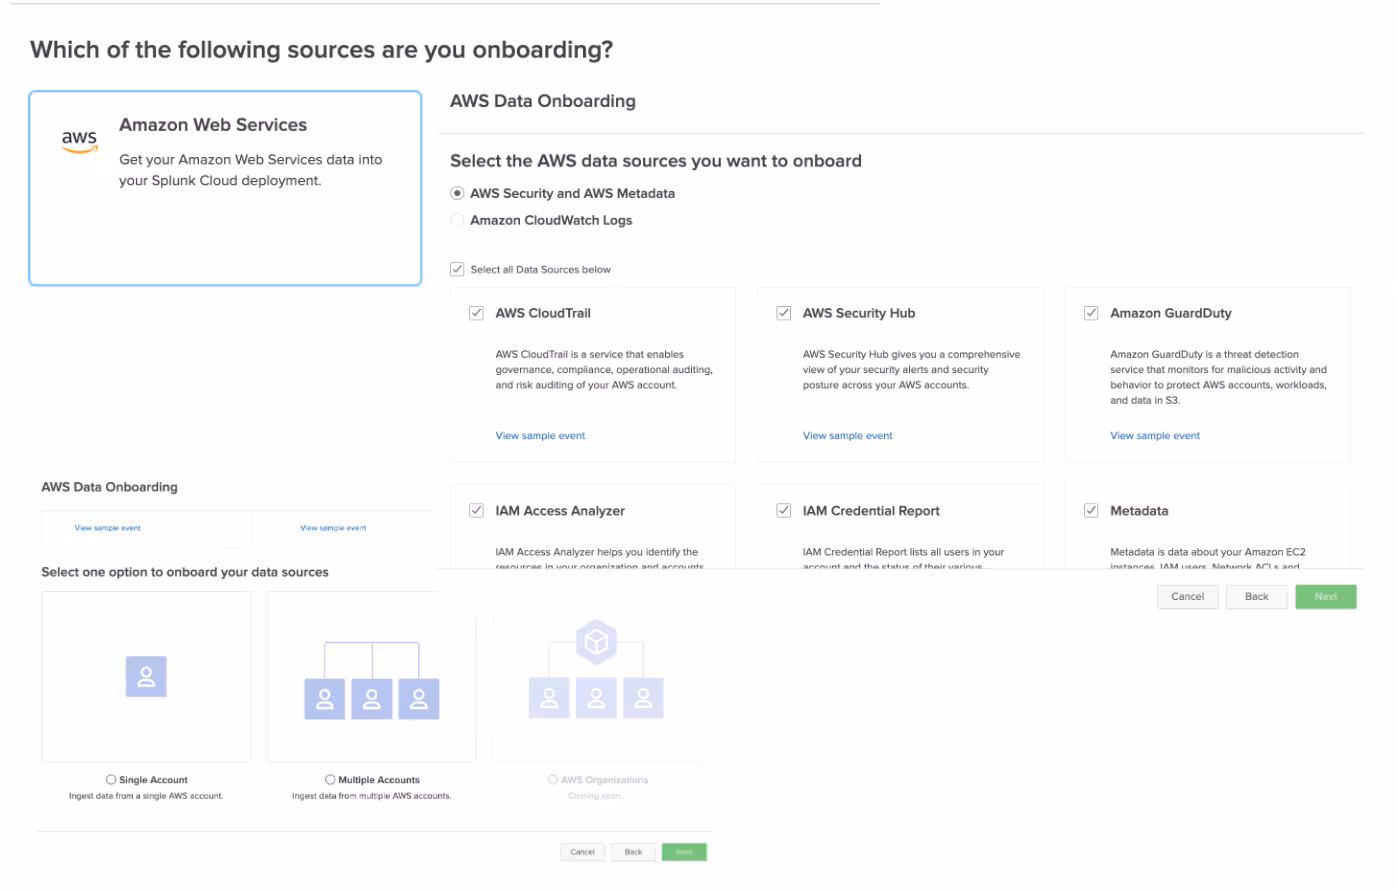
Task: Choose the Amazon CloudWatch Logs radio option
Action: (x=458, y=220)
